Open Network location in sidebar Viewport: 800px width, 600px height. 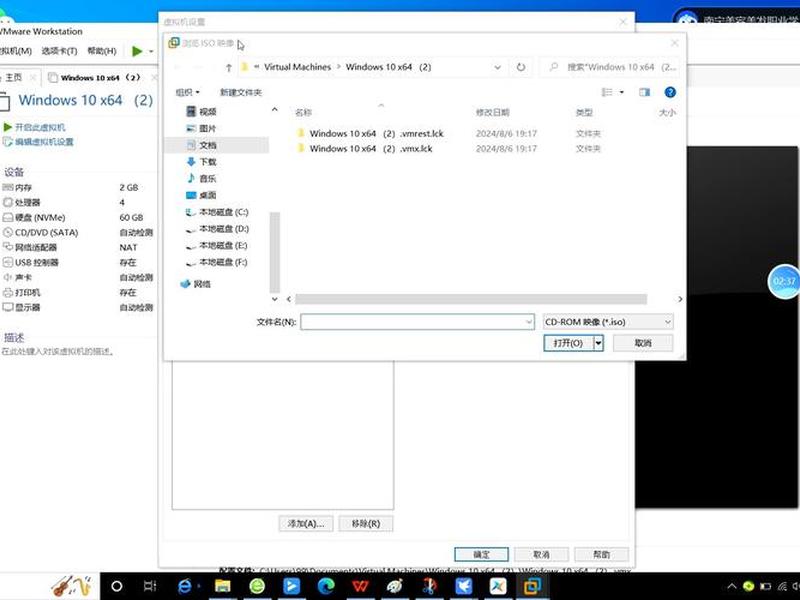195,284
